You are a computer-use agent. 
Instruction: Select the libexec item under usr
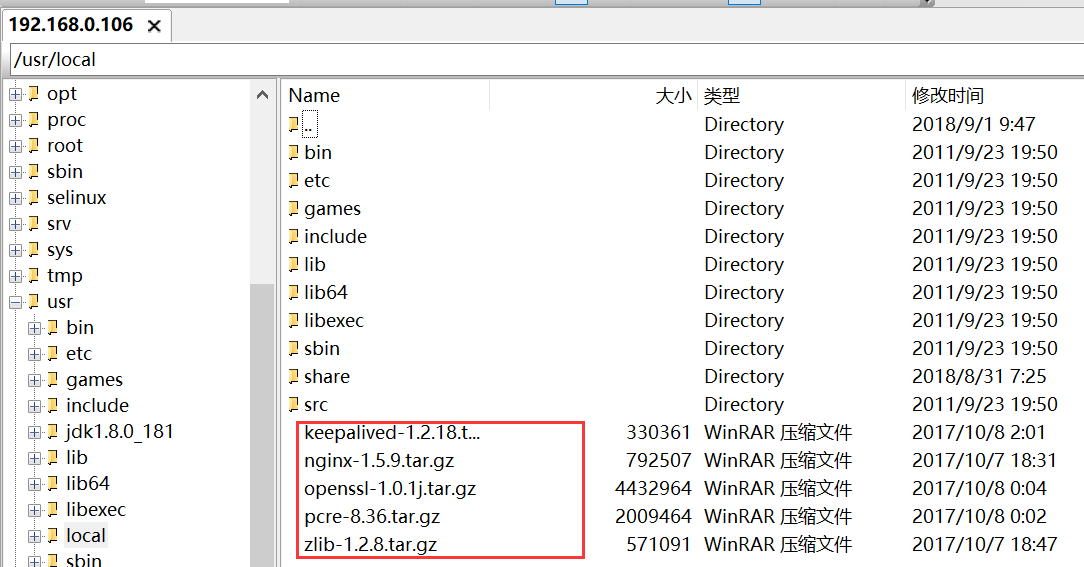pyautogui.click(x=96, y=510)
